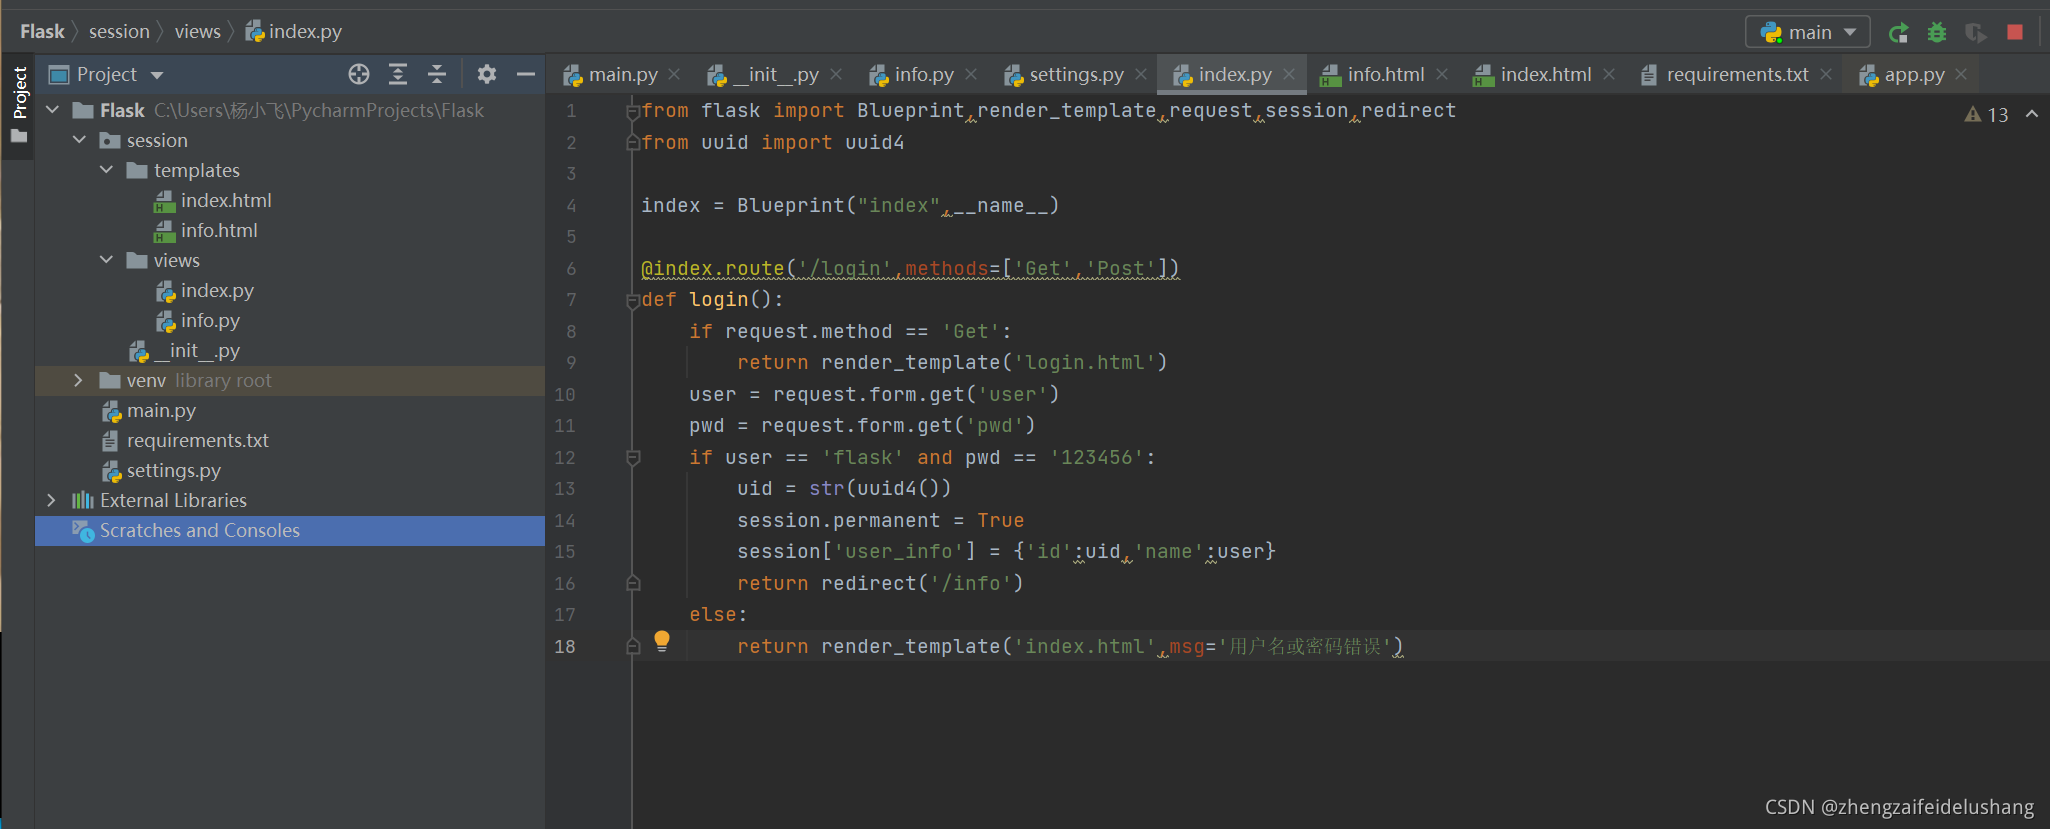Image resolution: width=2050 pixels, height=829 pixels.
Task: Click the Rerun 'main' icon
Action: (1898, 32)
